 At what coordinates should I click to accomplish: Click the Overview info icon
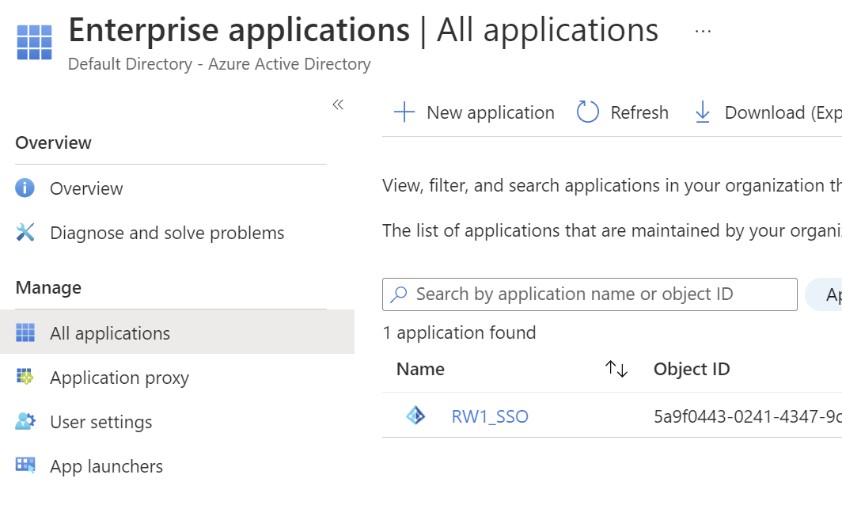pos(25,188)
